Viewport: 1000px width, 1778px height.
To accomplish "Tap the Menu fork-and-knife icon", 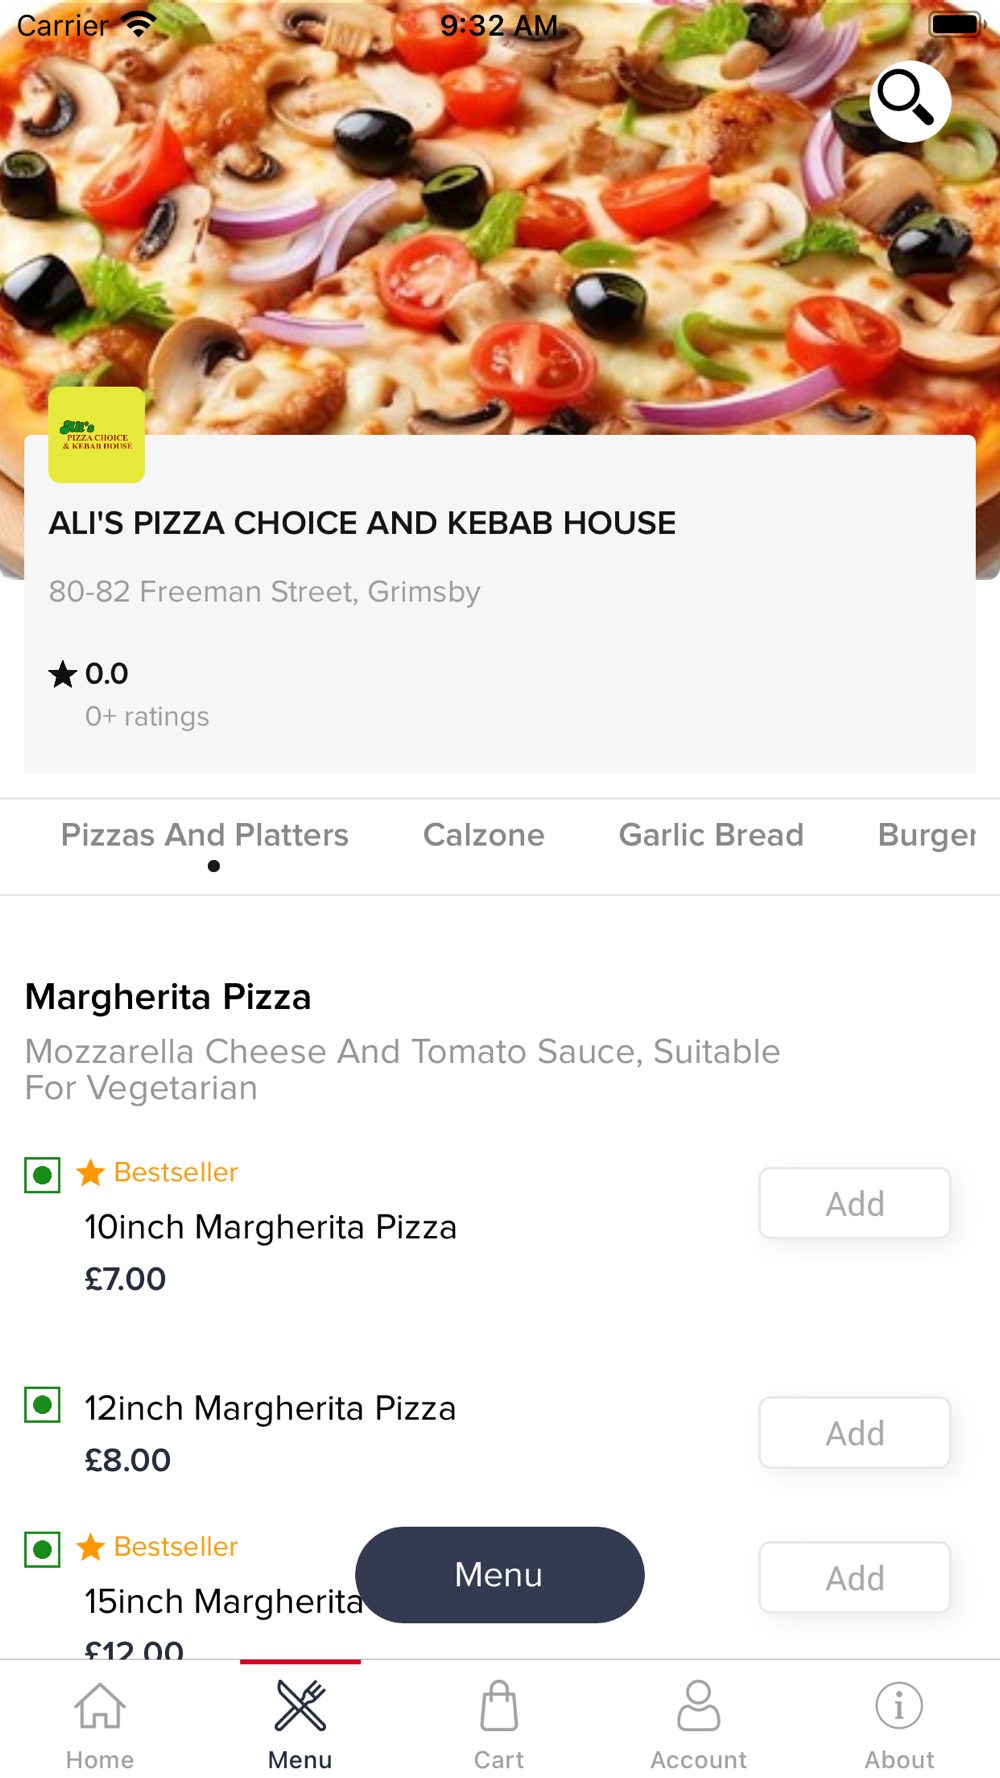I will 300,1706.
